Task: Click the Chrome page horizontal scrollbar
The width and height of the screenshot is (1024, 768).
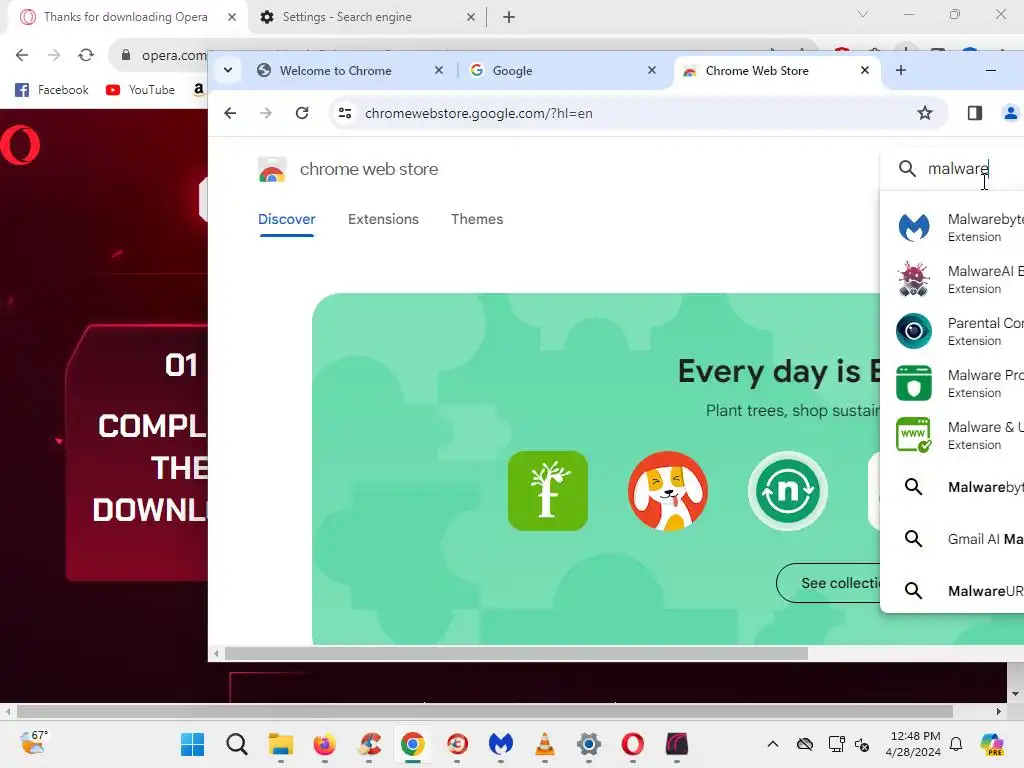Action: 516,654
